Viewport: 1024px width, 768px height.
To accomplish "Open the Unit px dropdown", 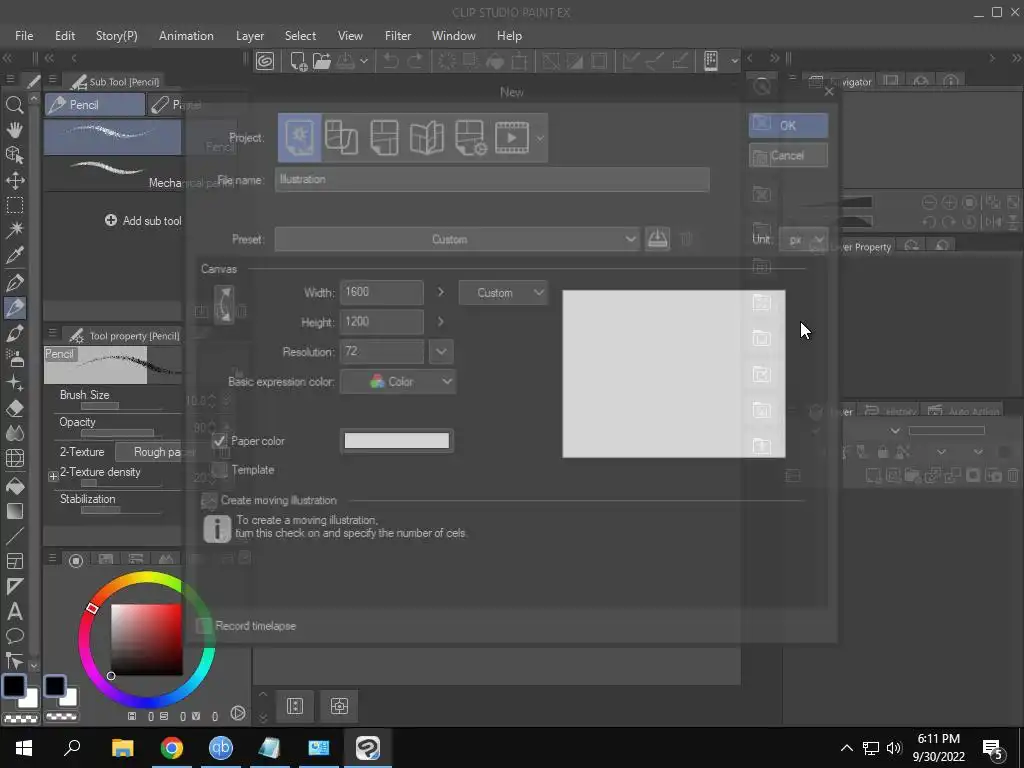I will [x=803, y=240].
